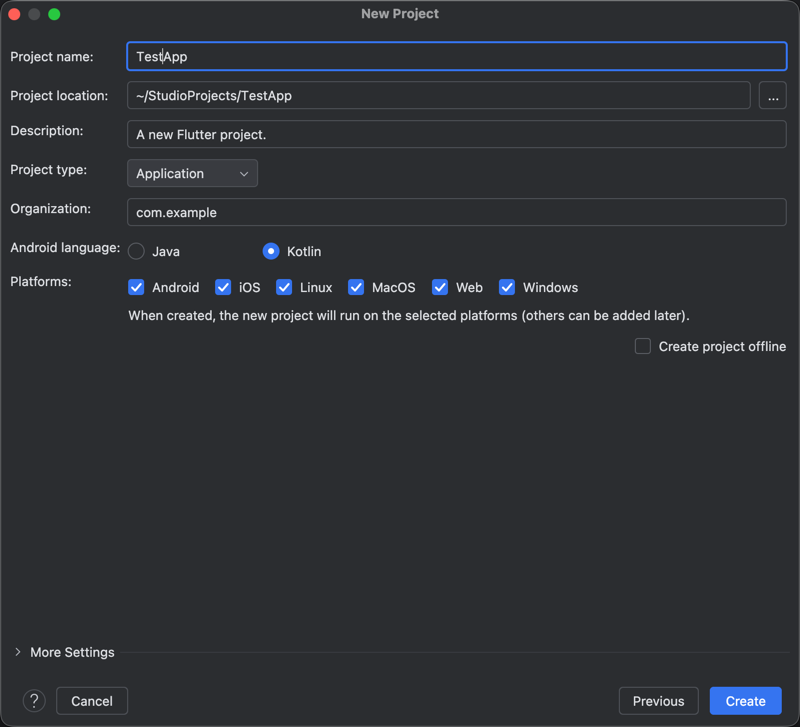800x727 pixels.
Task: Click the Project type: label
Action: [48, 170]
